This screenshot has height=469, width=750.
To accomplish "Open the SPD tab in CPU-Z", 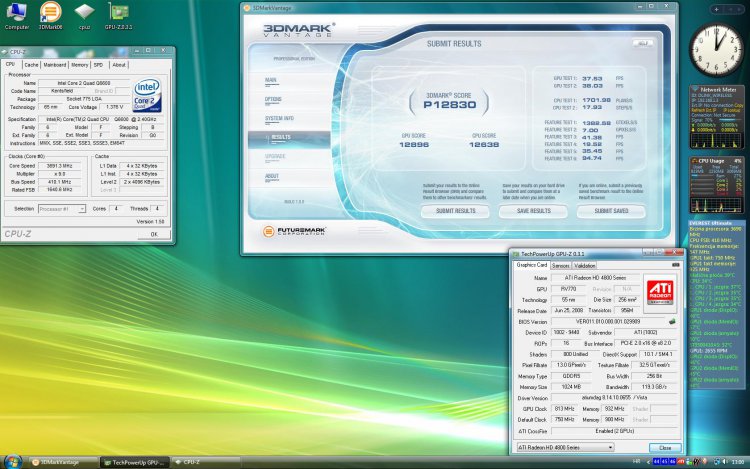I will point(98,65).
